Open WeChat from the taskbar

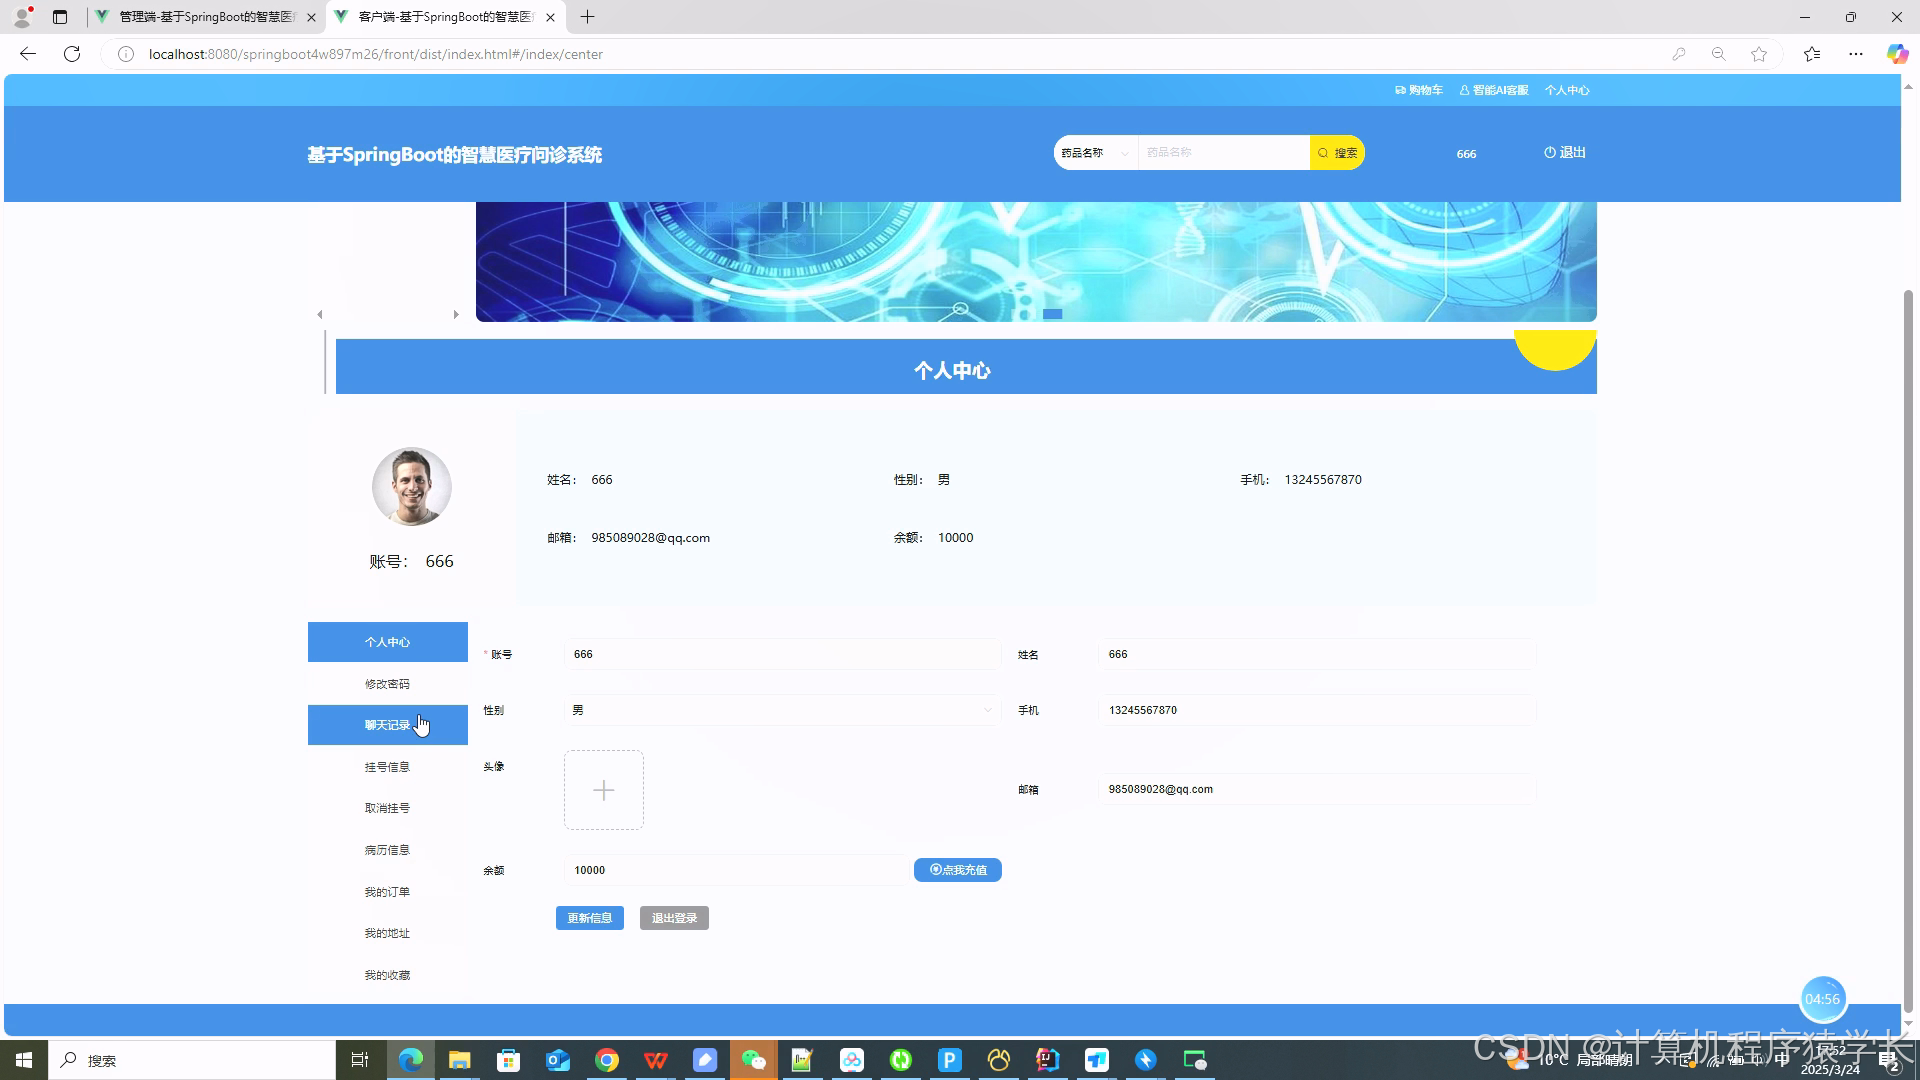(x=754, y=1060)
